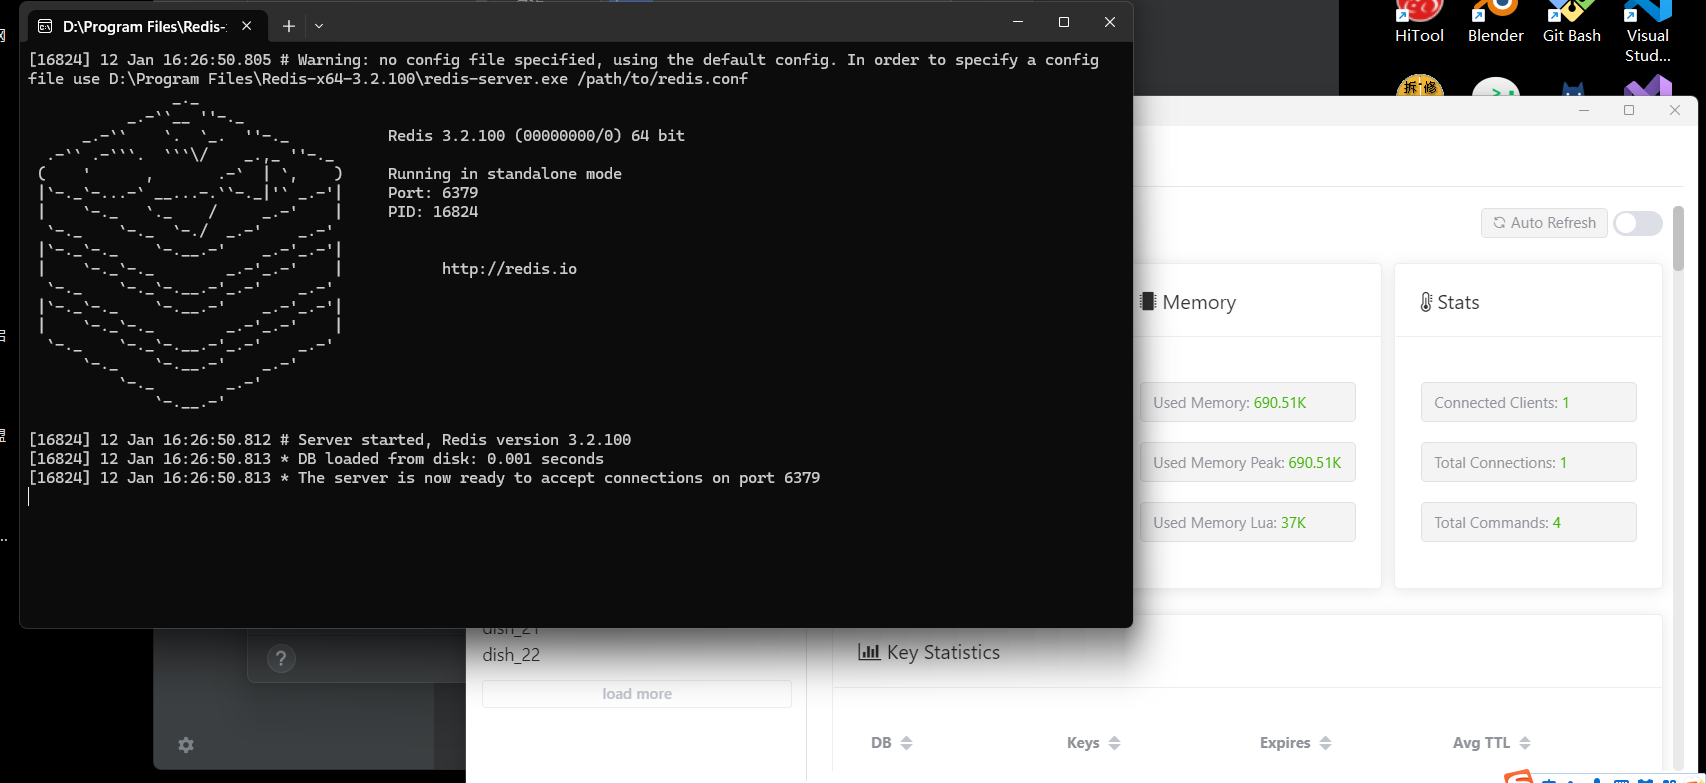Sort the table by Expires column
Viewport: 1706px width, 783px height.
(x=1296, y=743)
